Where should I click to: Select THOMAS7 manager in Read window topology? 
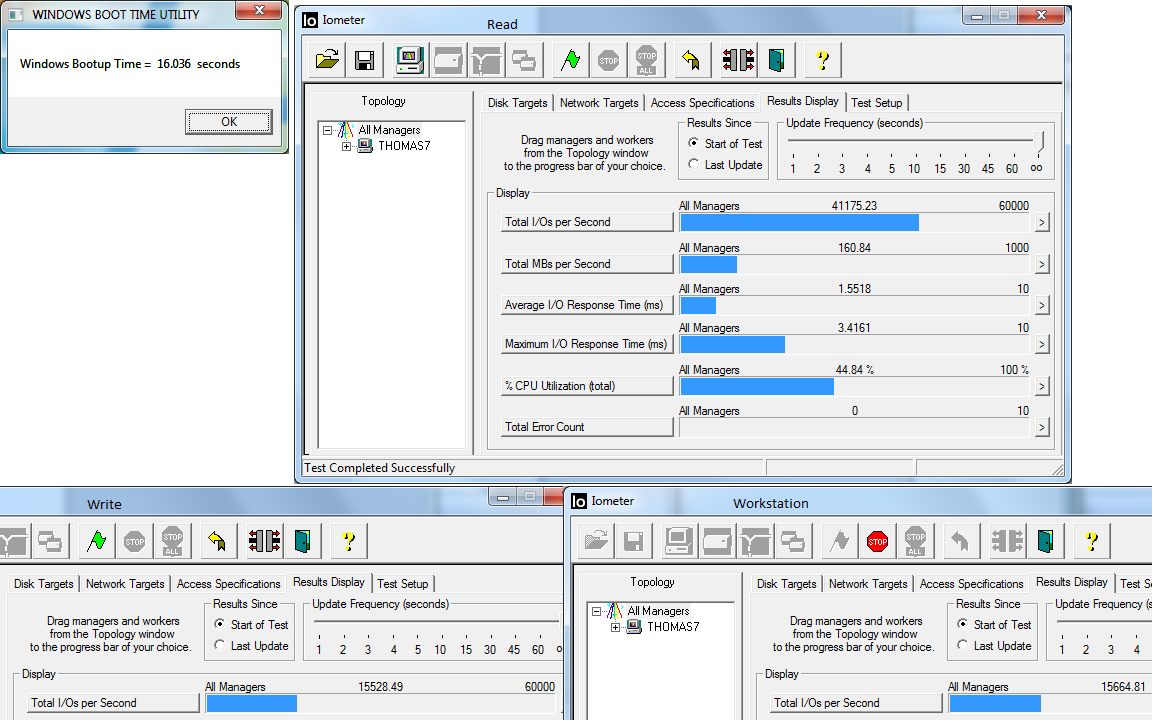coord(404,146)
